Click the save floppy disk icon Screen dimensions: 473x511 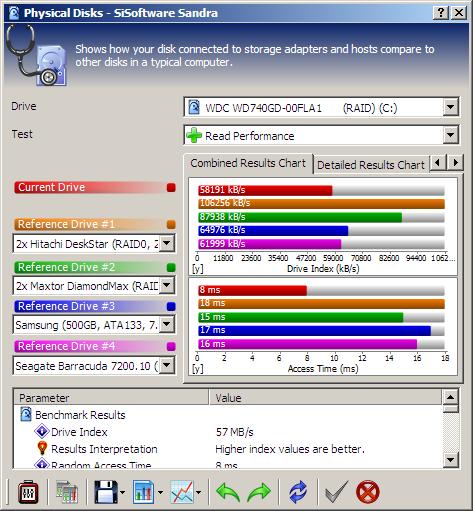(106, 492)
